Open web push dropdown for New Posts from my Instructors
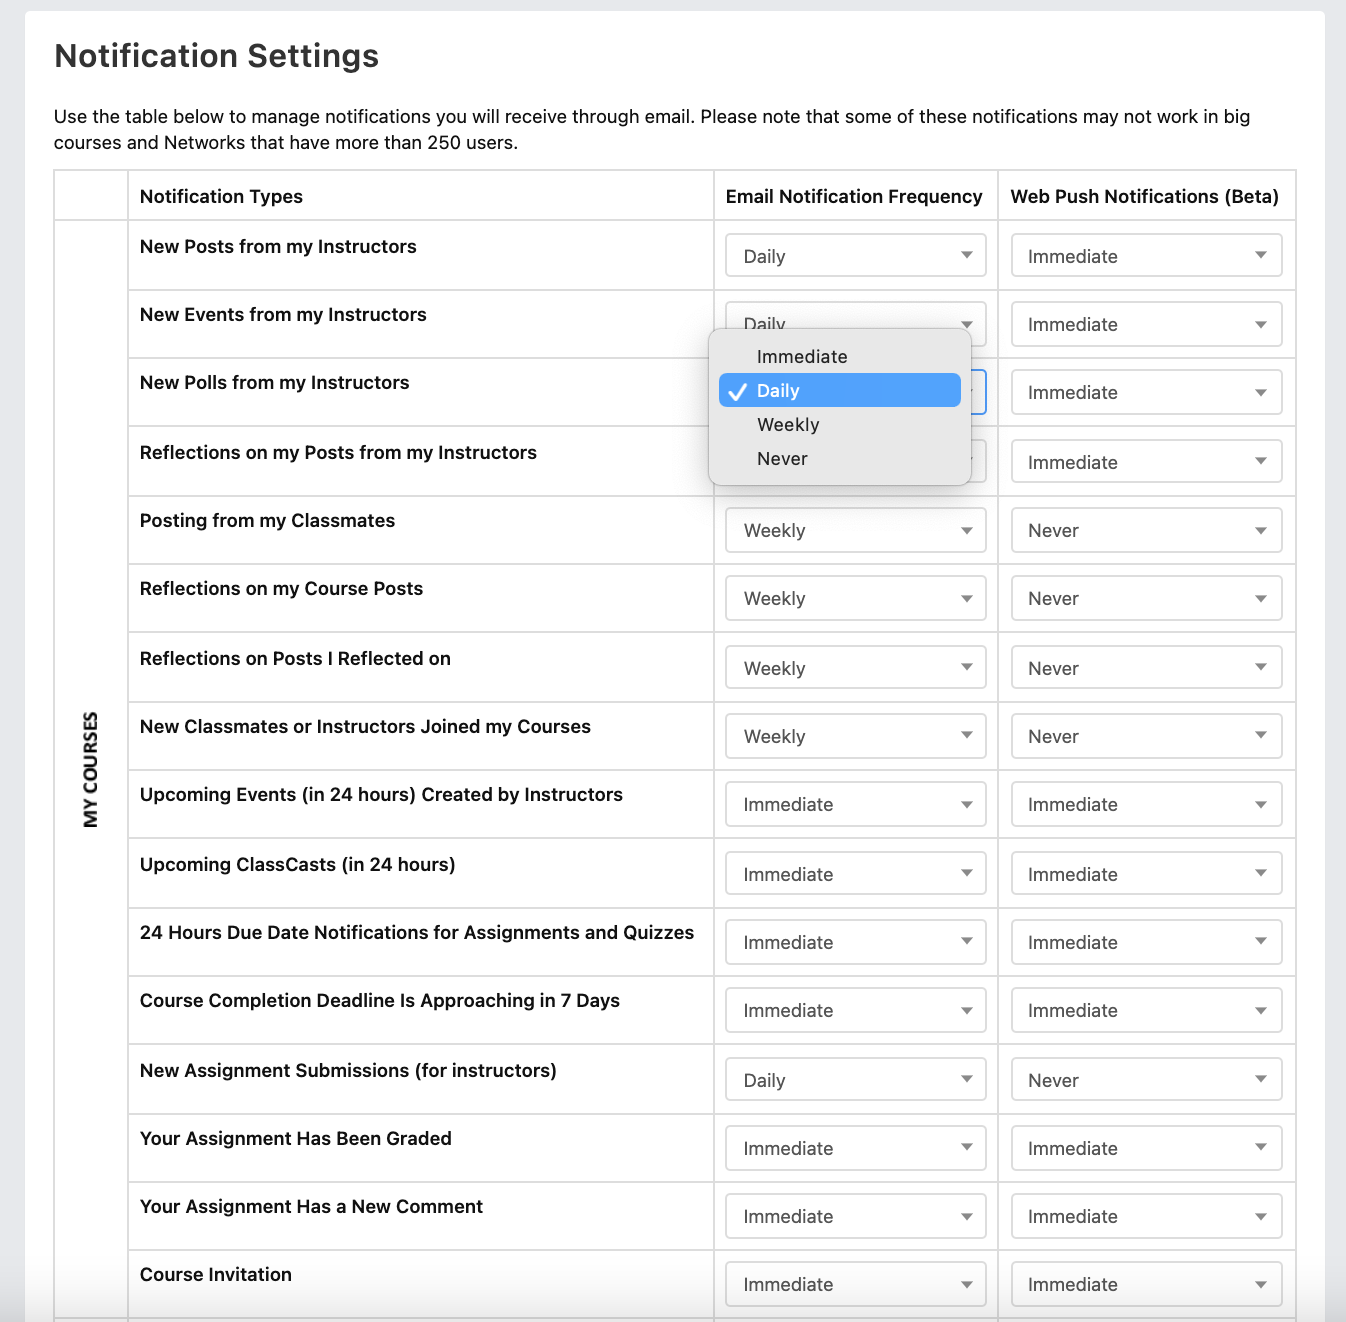Image resolution: width=1346 pixels, height=1322 pixels. point(1146,255)
